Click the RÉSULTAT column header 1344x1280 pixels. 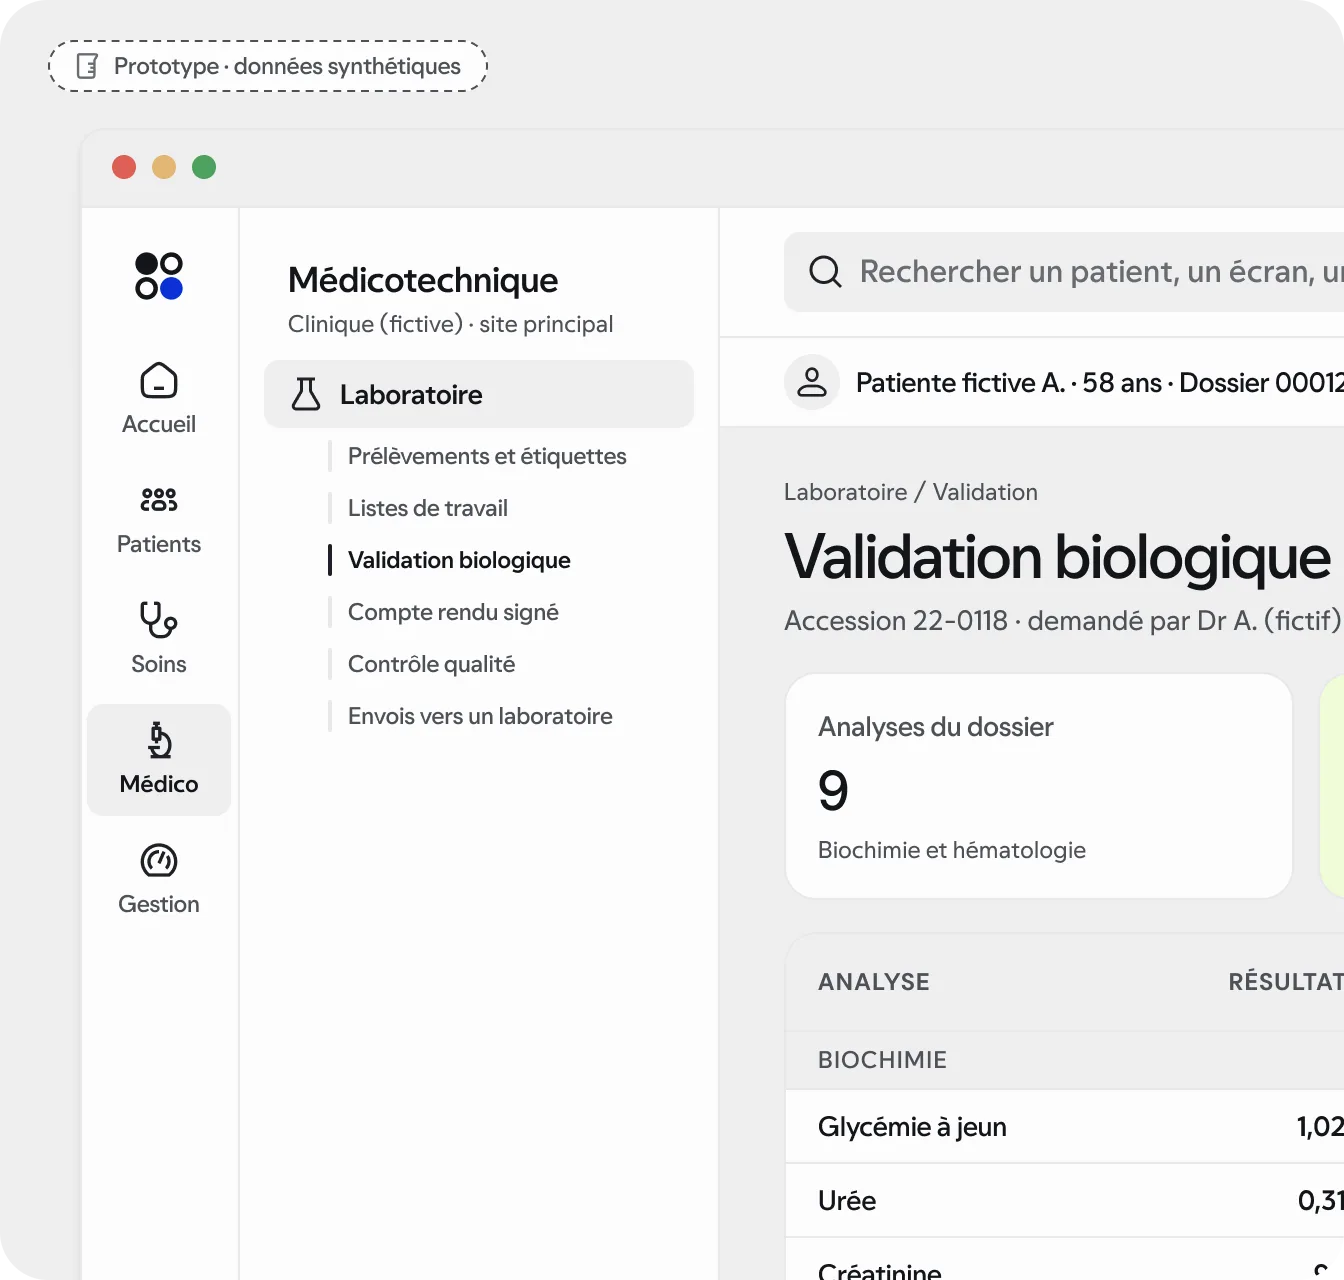1286,982
